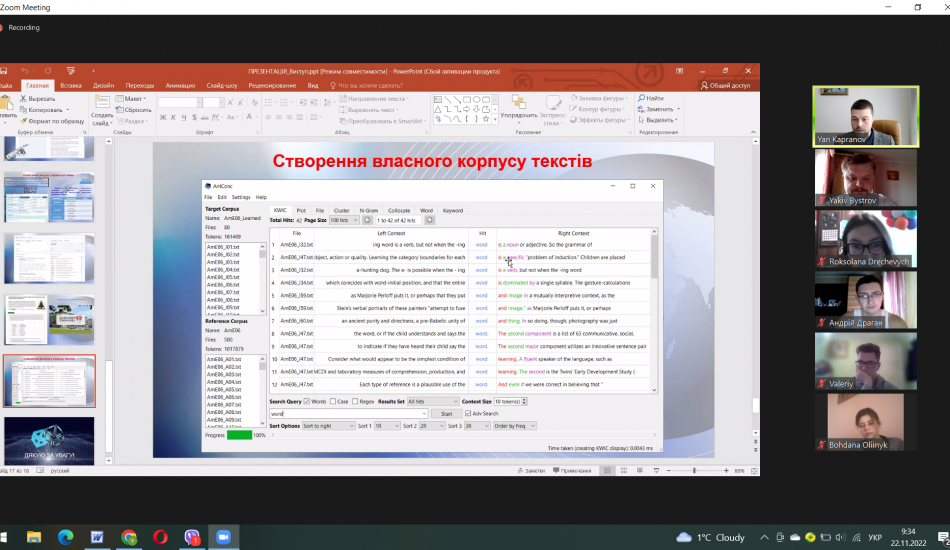This screenshot has height=550, width=950.
Task: Enable the Regex checkbox
Action: 356,401
